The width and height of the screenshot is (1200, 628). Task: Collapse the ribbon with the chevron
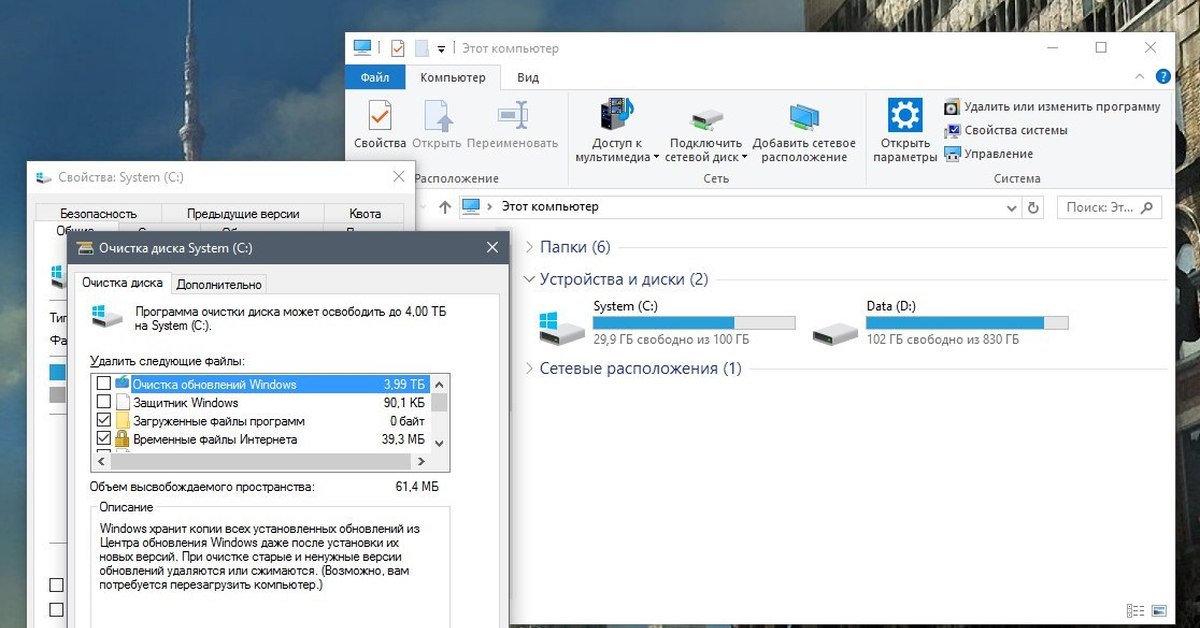point(1141,77)
